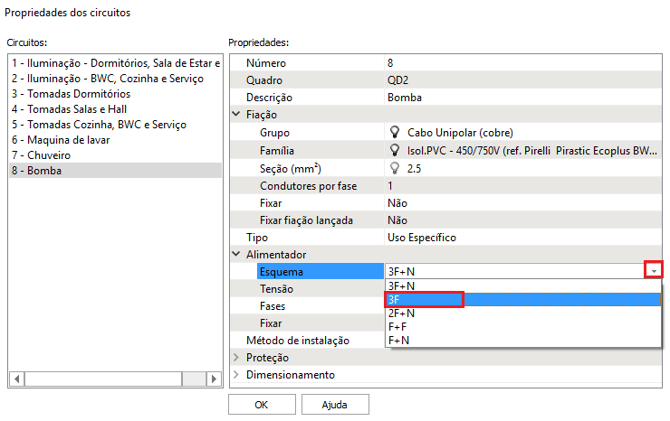
Task: Toggle the Esquema dropdown arrow
Action: click(653, 271)
